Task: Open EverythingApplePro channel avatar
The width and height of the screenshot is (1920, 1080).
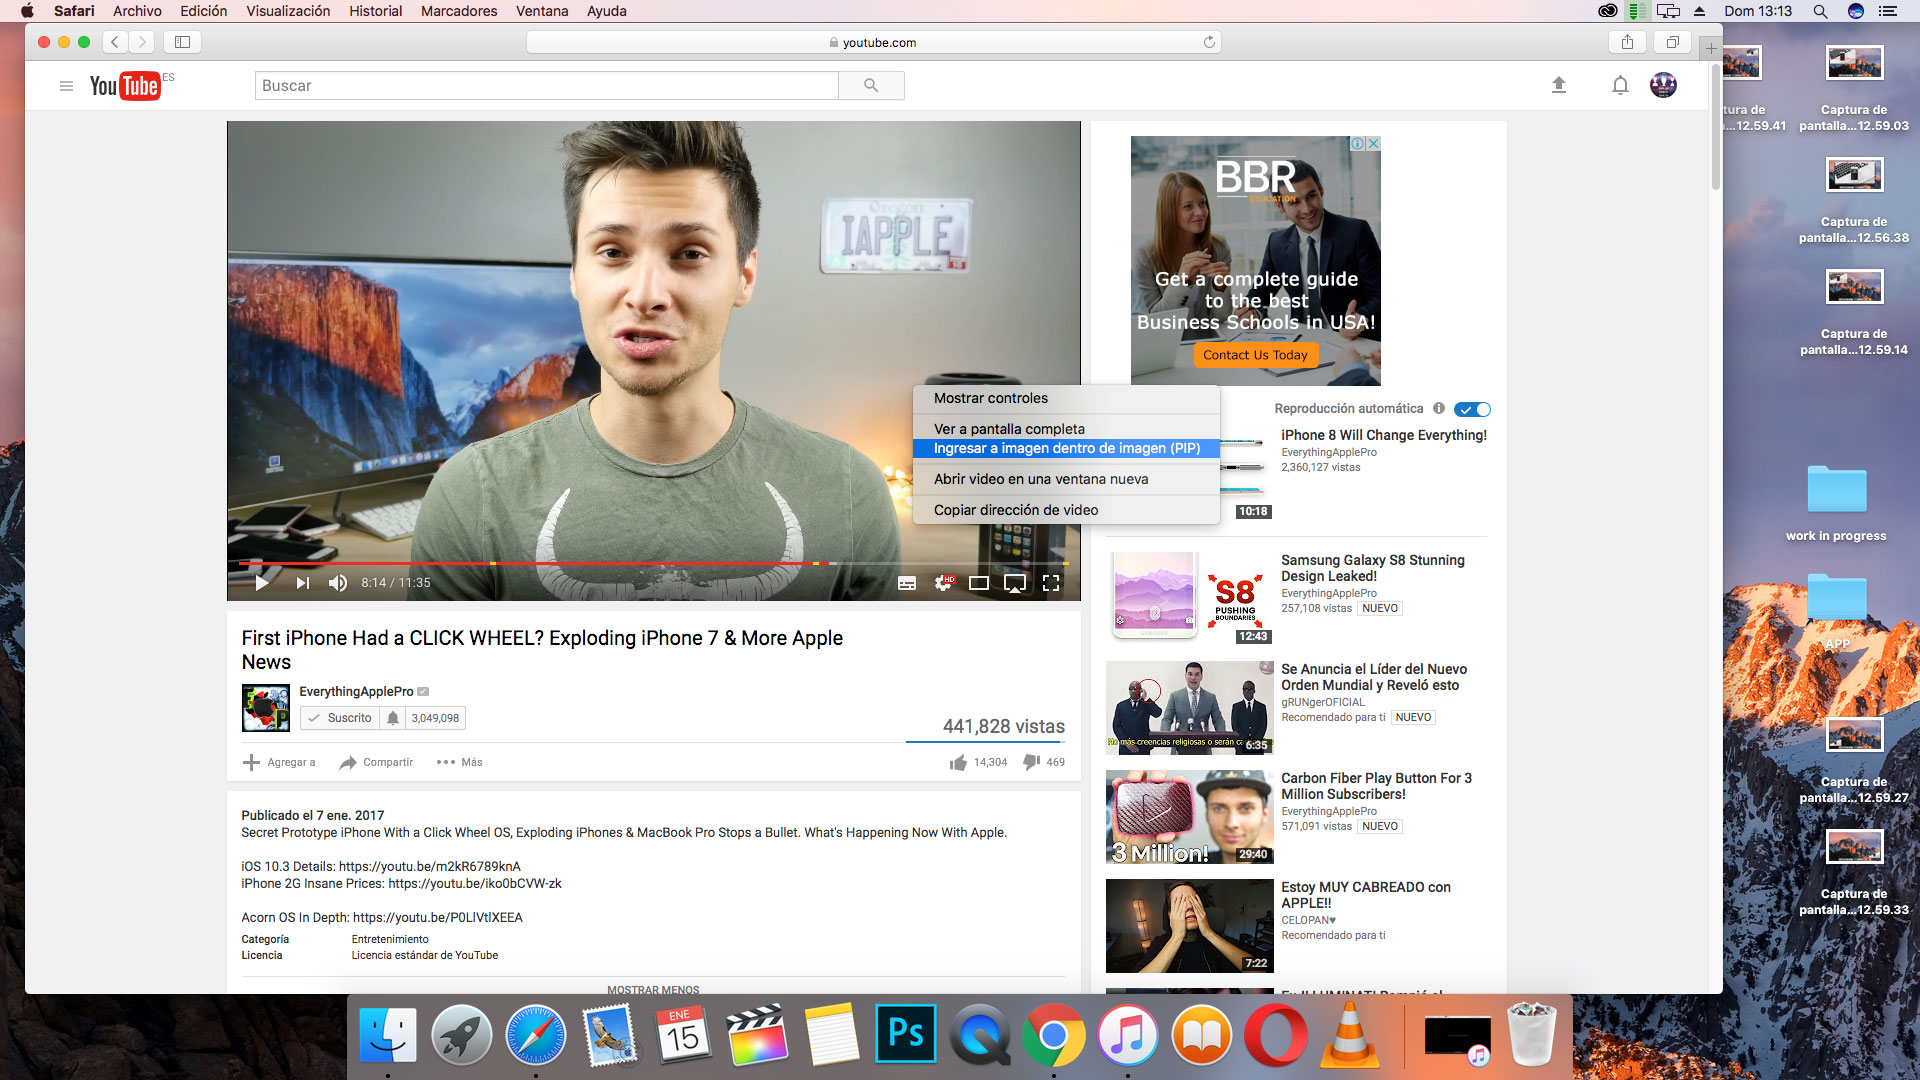Action: [x=266, y=708]
